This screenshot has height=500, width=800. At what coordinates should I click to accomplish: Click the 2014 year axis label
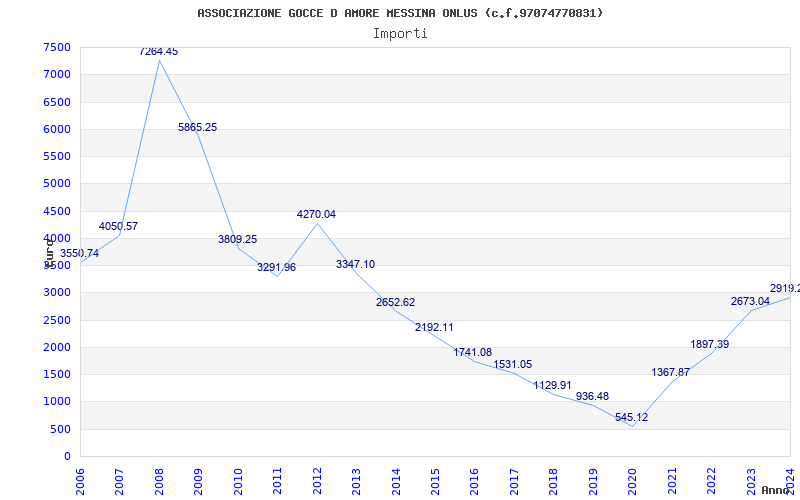[x=396, y=481]
